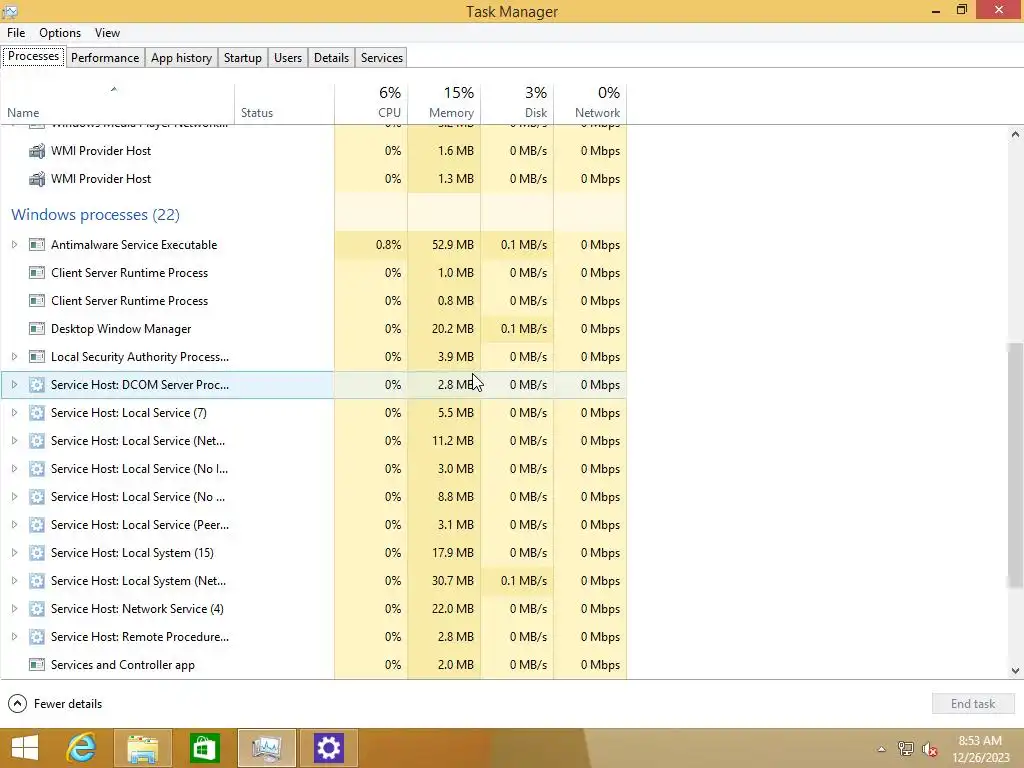1024x768 pixels.
Task: Switch to the App history tab
Action: click(182, 57)
